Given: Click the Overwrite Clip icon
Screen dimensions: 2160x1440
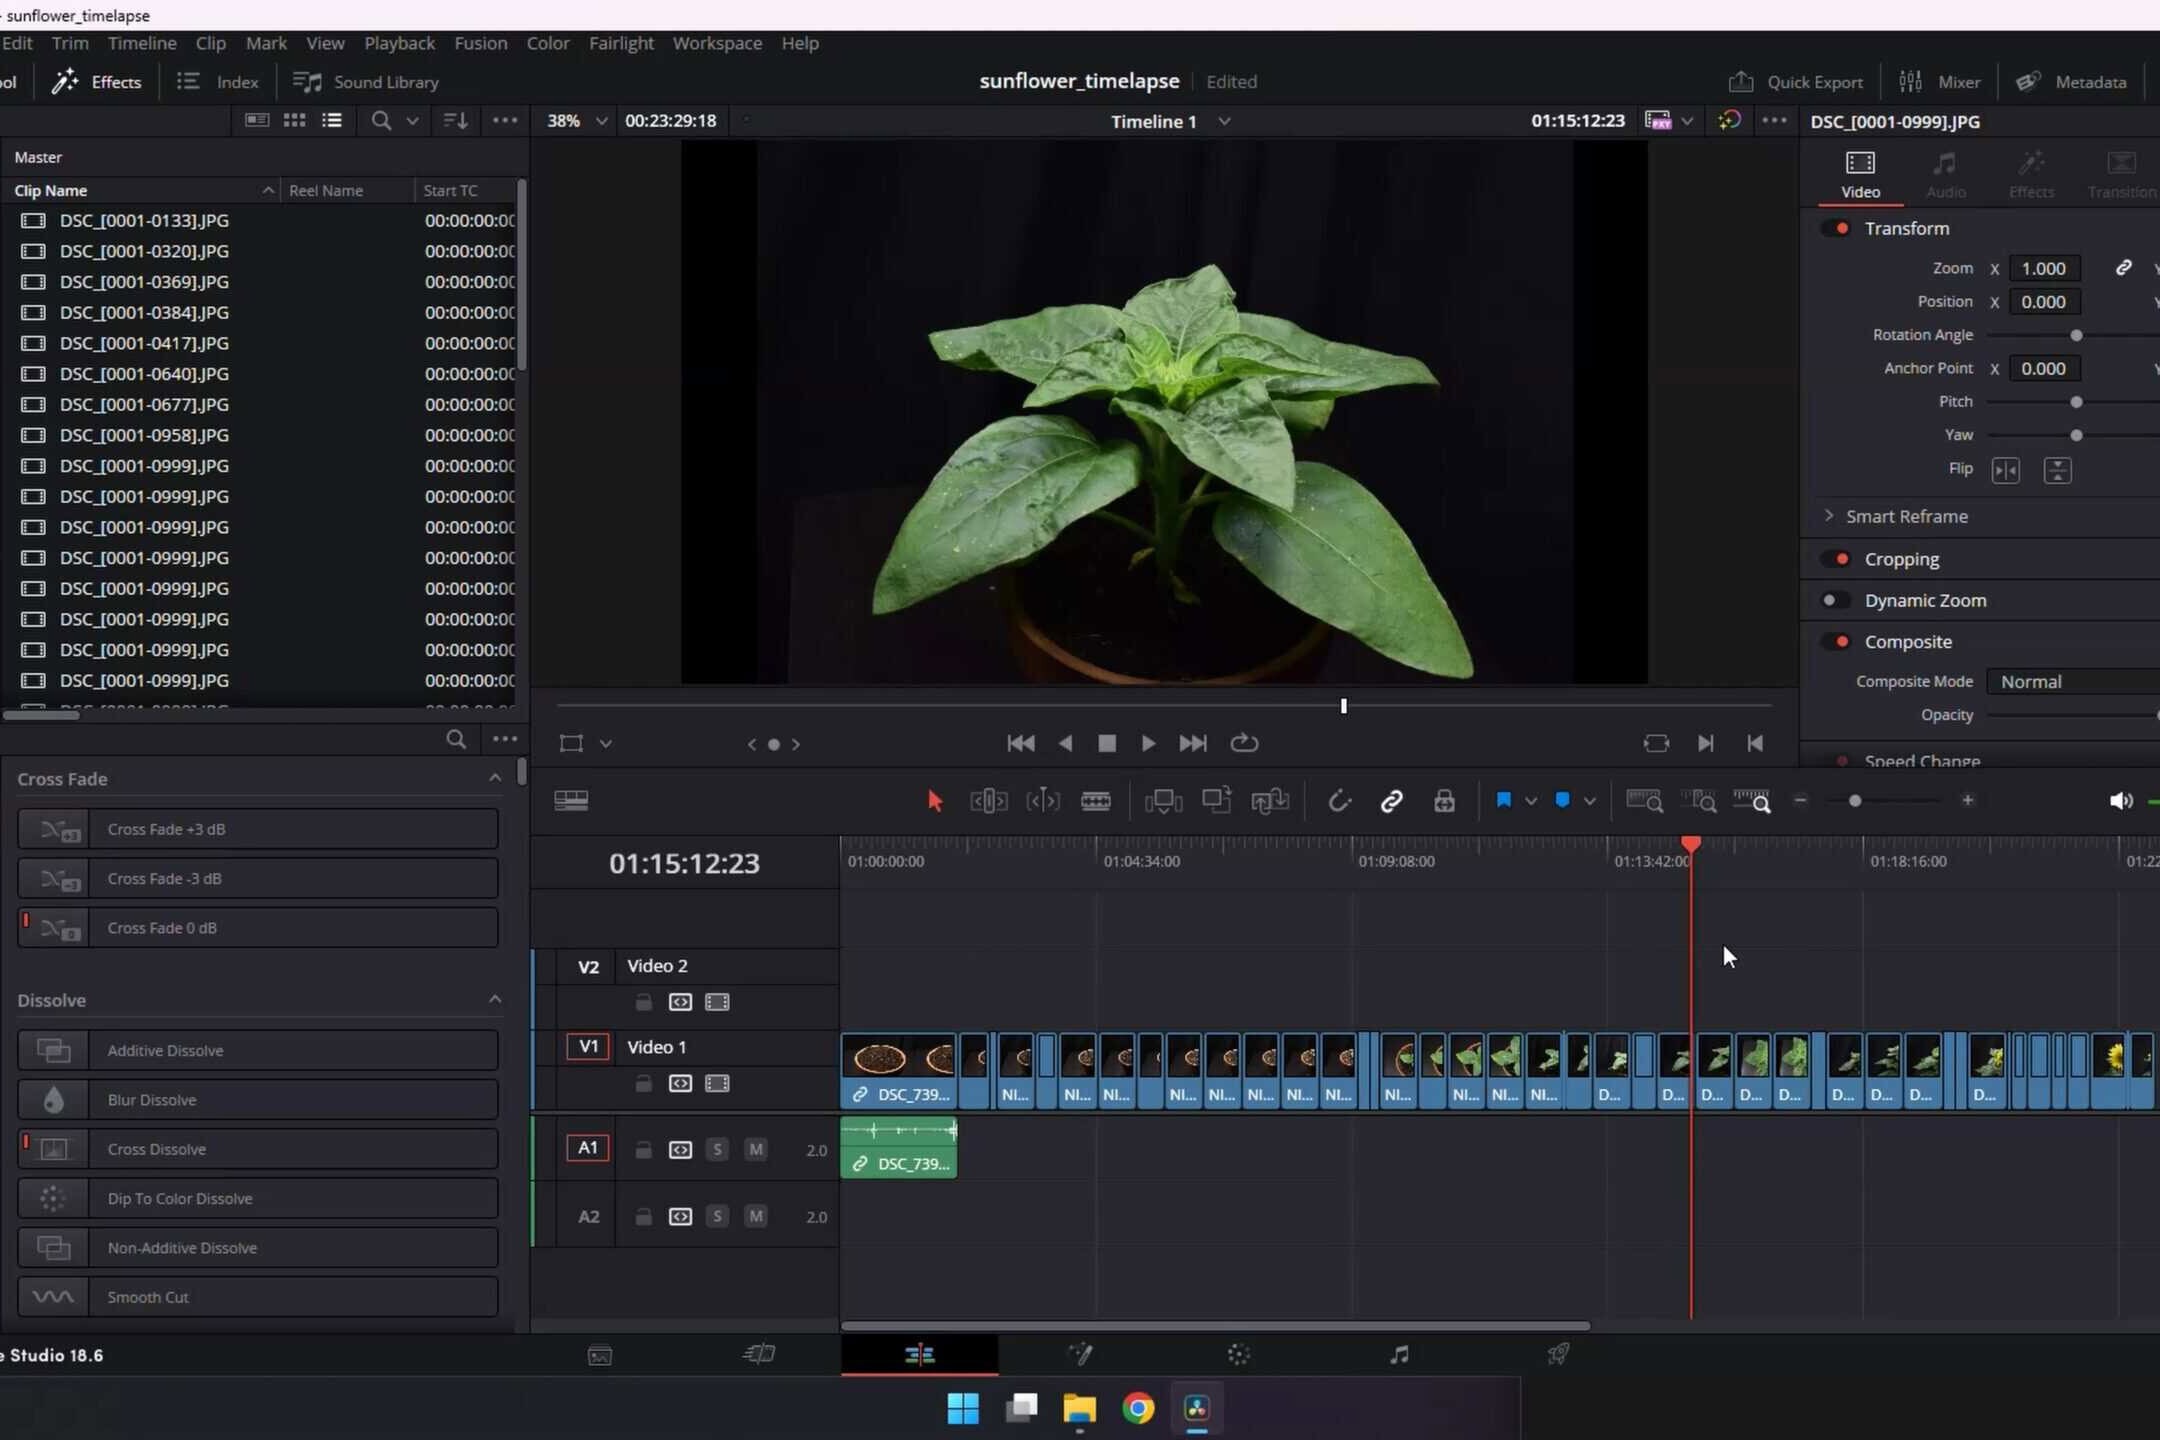Looking at the screenshot, I should tap(1216, 801).
